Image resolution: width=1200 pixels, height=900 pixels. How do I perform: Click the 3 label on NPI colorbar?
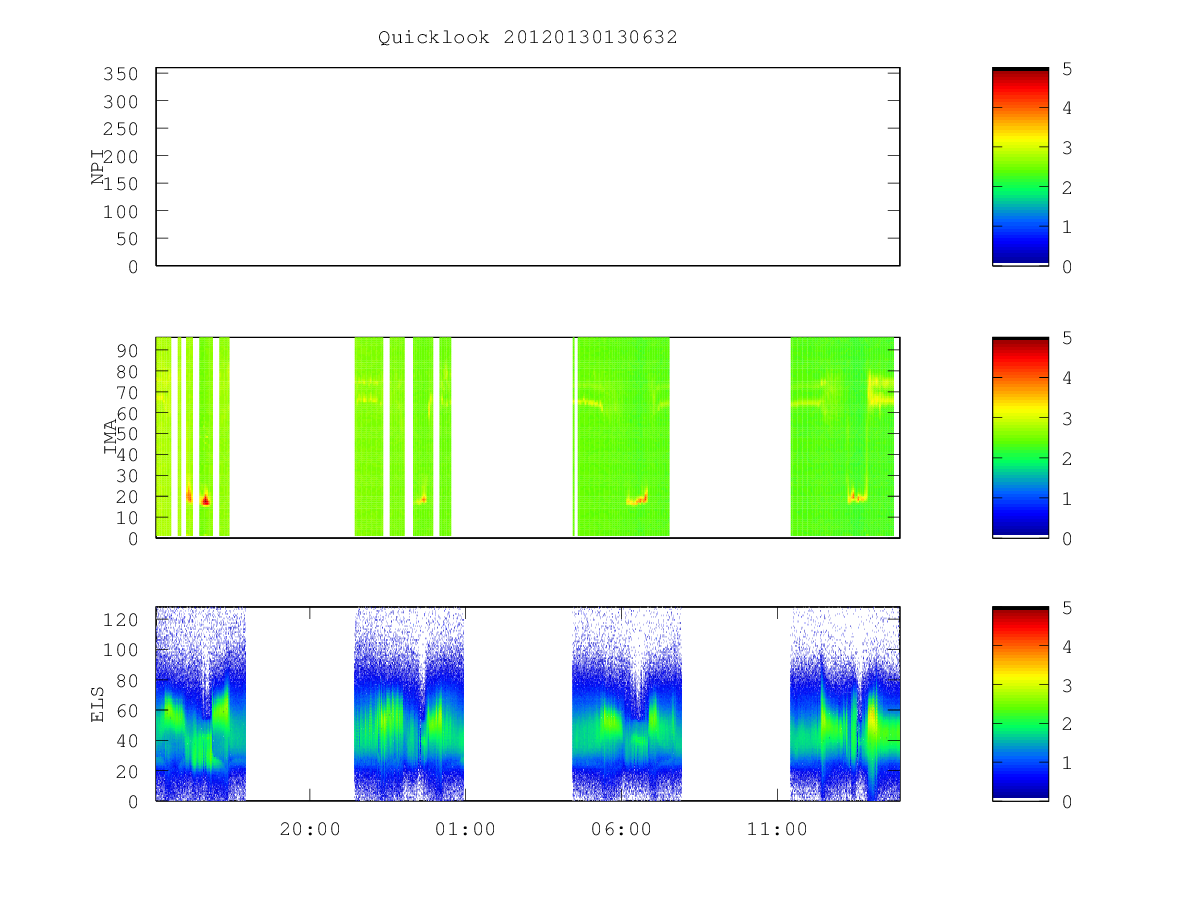coord(1067,147)
